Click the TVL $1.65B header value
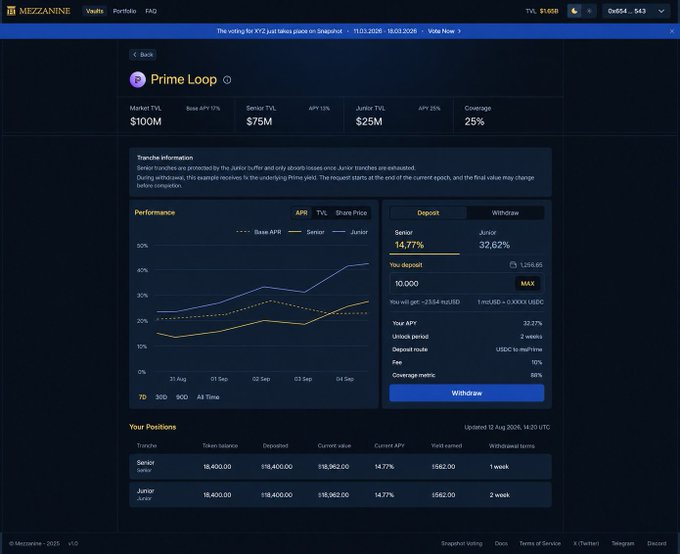Screen dimensions: 680x554 549,11
